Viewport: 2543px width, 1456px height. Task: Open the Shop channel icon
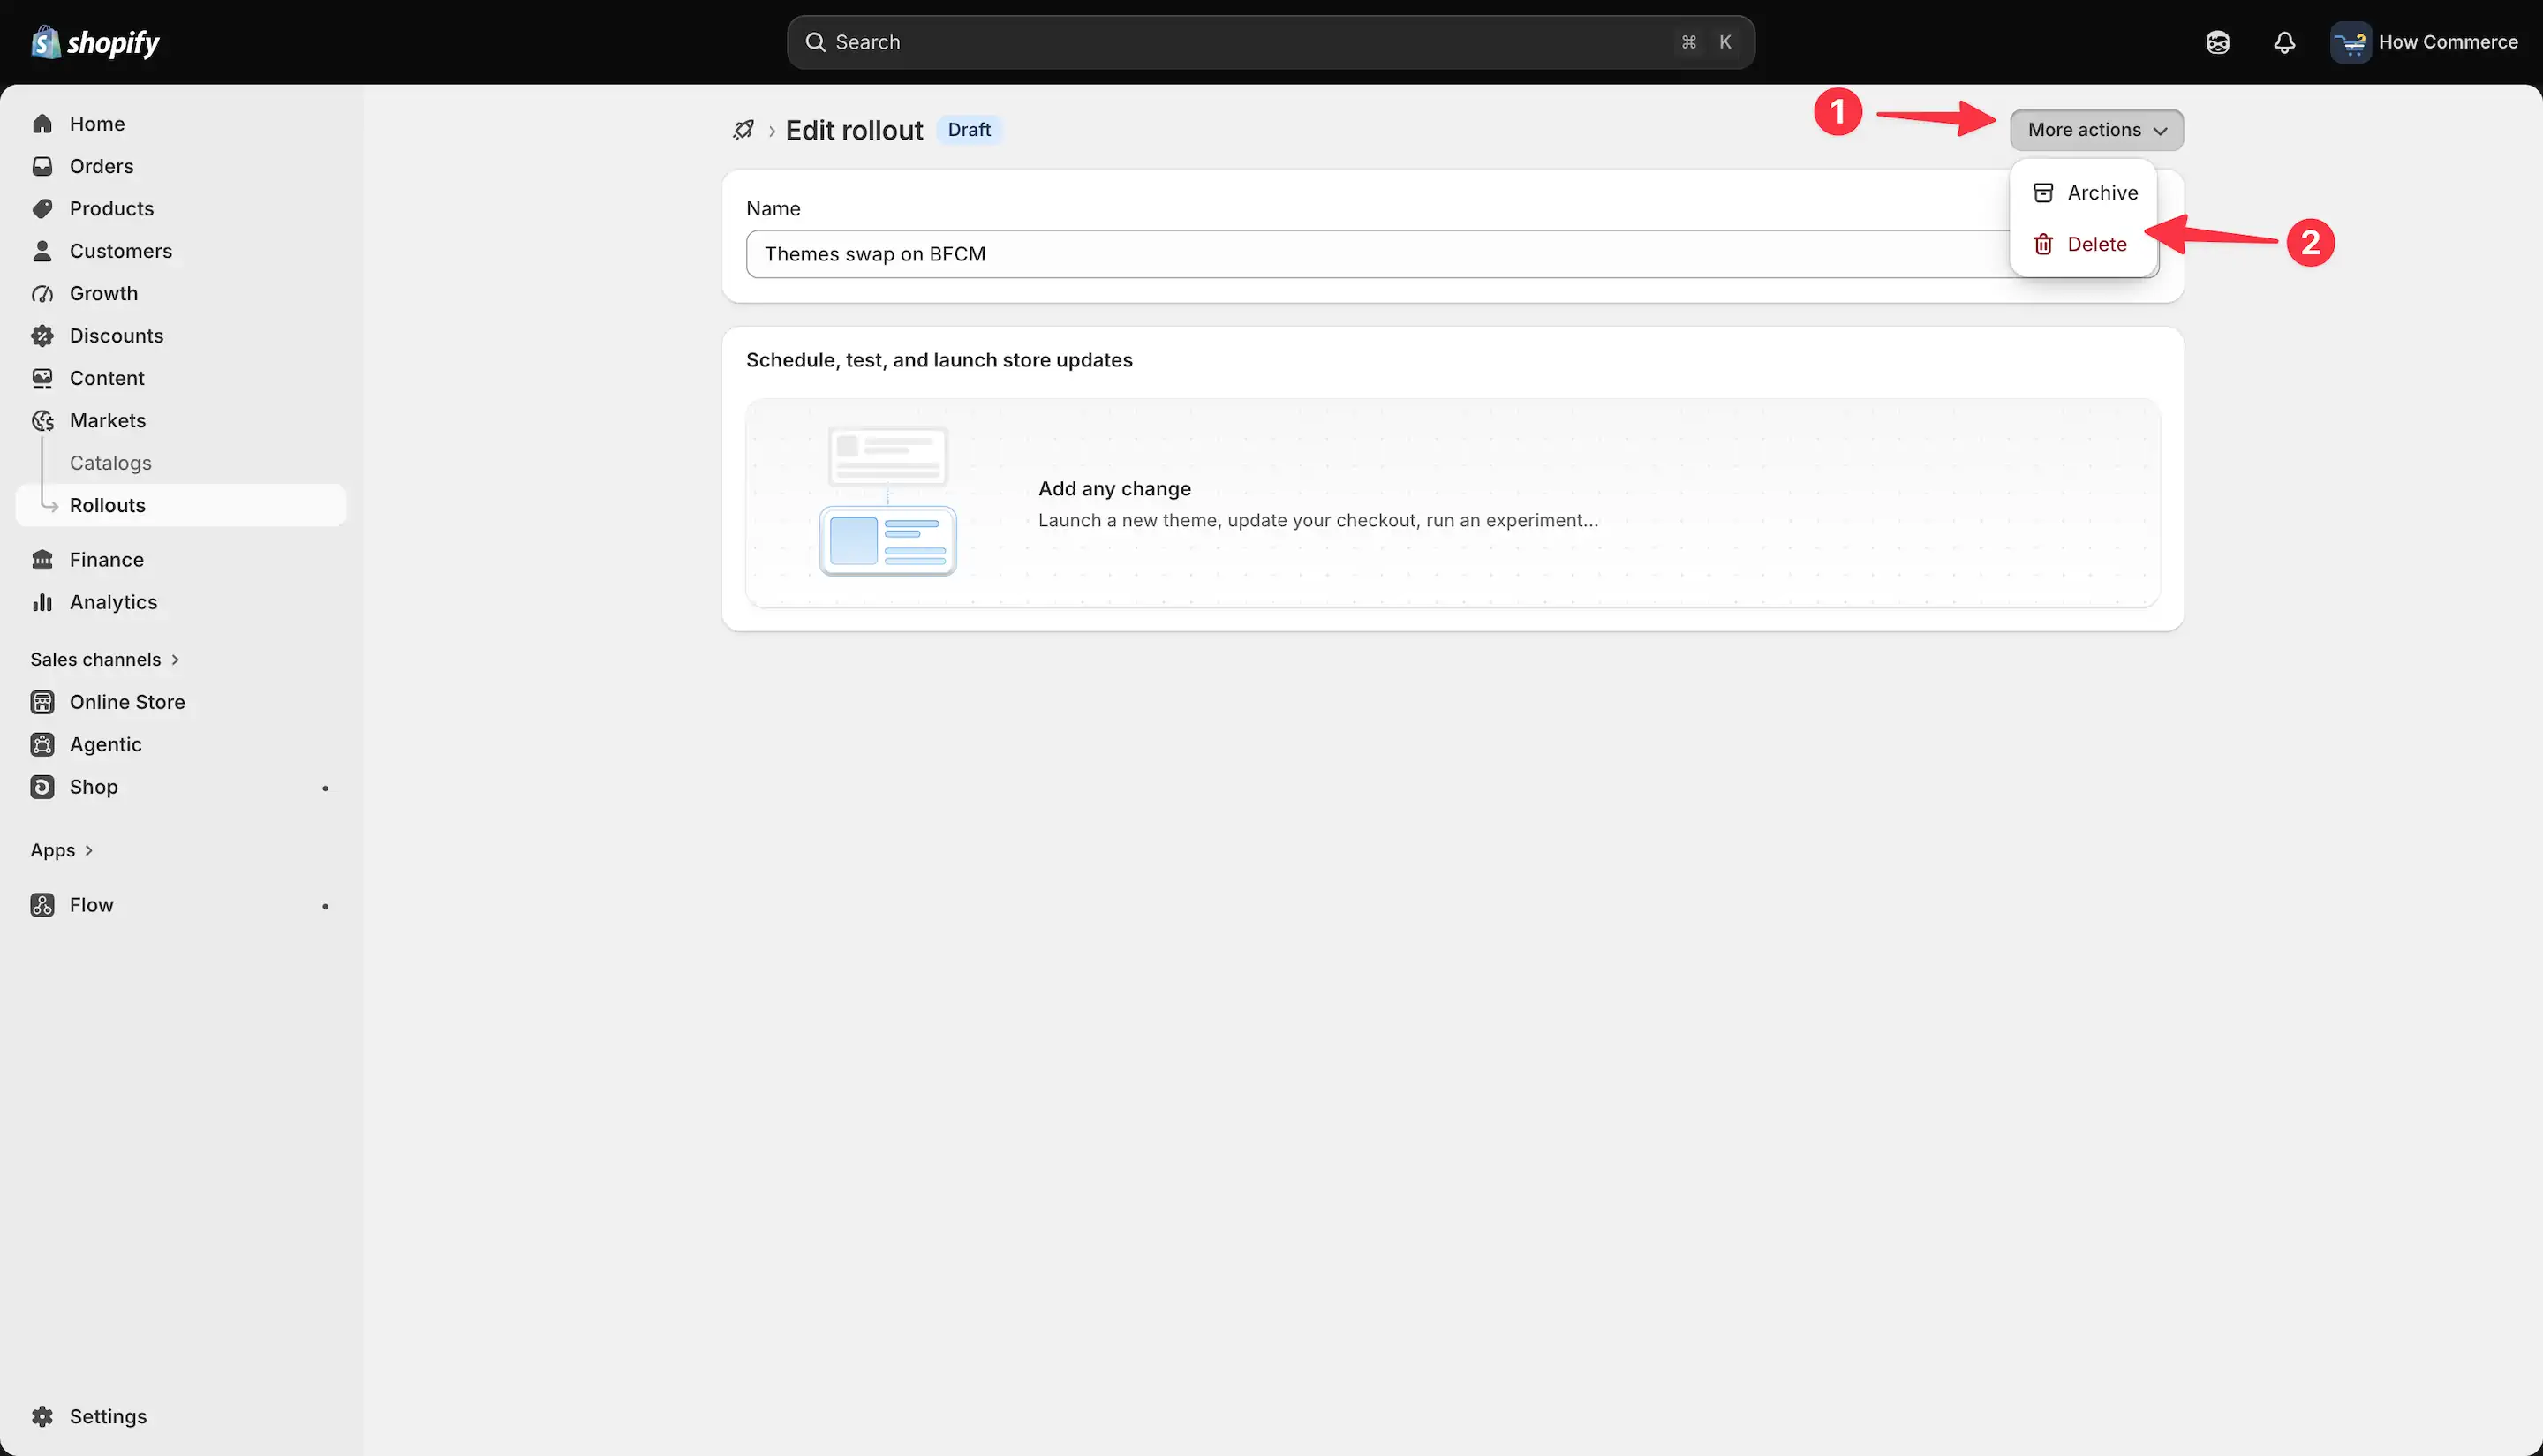tap(42, 787)
